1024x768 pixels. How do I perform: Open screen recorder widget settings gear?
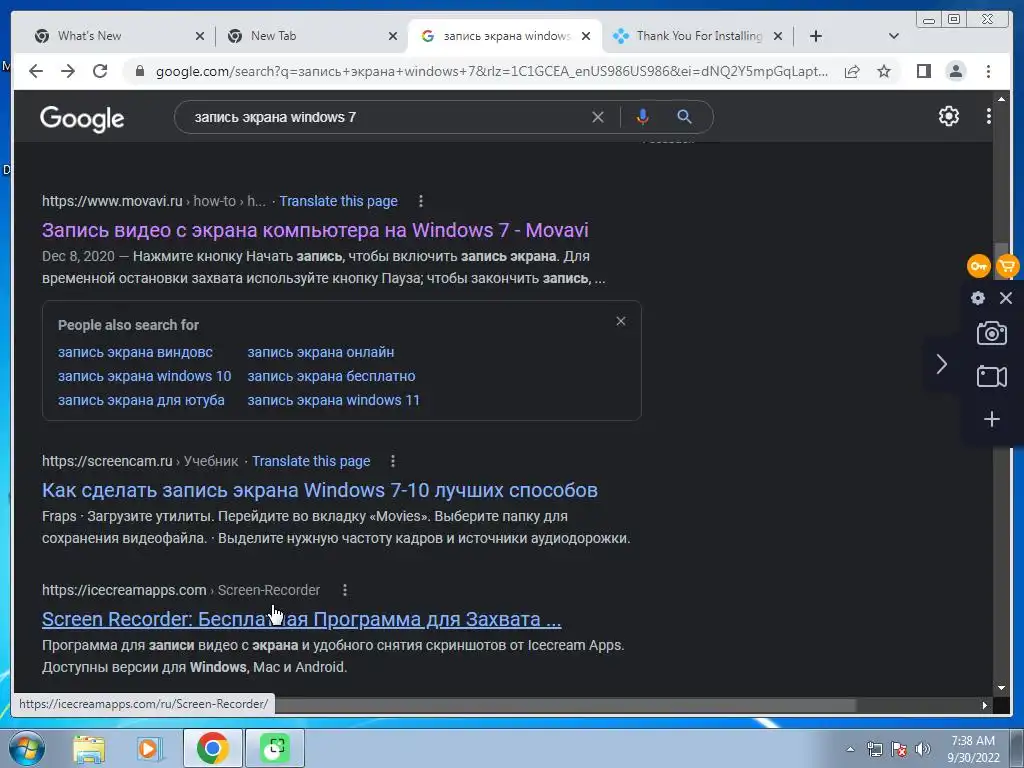[x=978, y=298]
